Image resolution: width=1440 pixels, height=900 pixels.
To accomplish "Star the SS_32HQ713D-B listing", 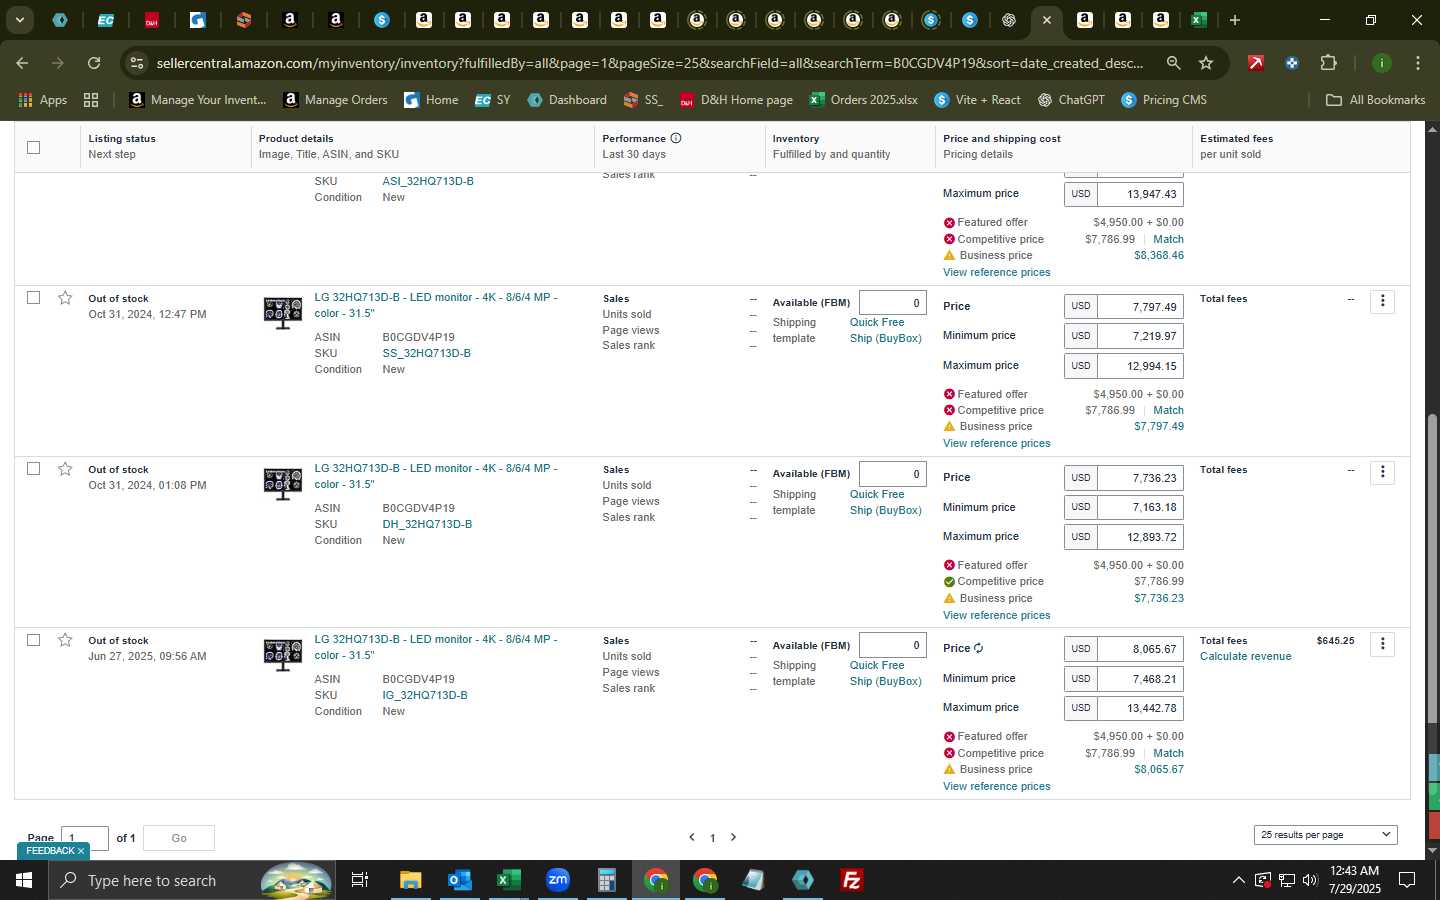I will coord(65,298).
